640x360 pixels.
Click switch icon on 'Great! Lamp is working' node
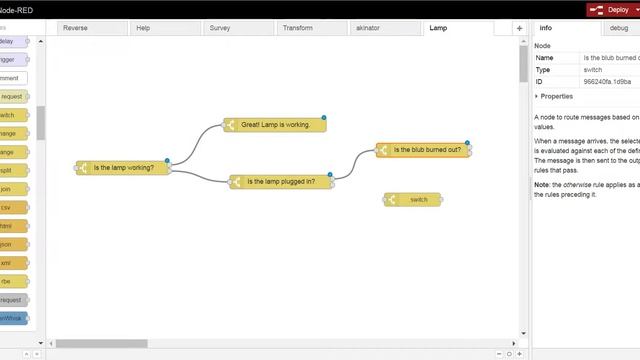[230, 124]
